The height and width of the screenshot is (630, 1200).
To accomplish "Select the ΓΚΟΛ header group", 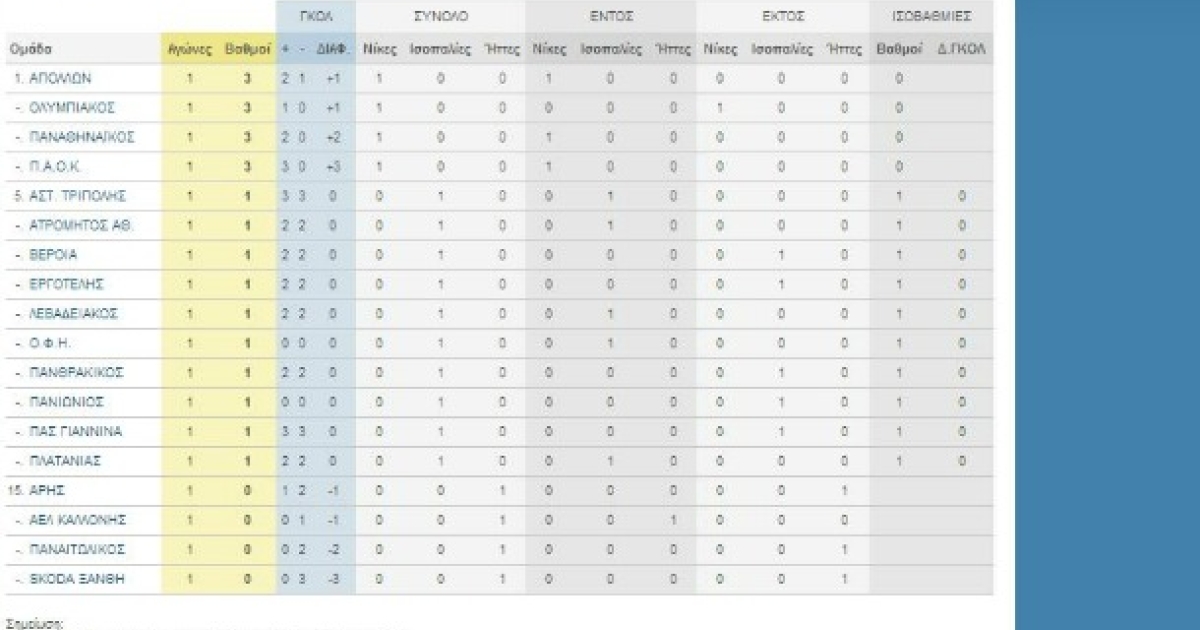I will (x=315, y=17).
